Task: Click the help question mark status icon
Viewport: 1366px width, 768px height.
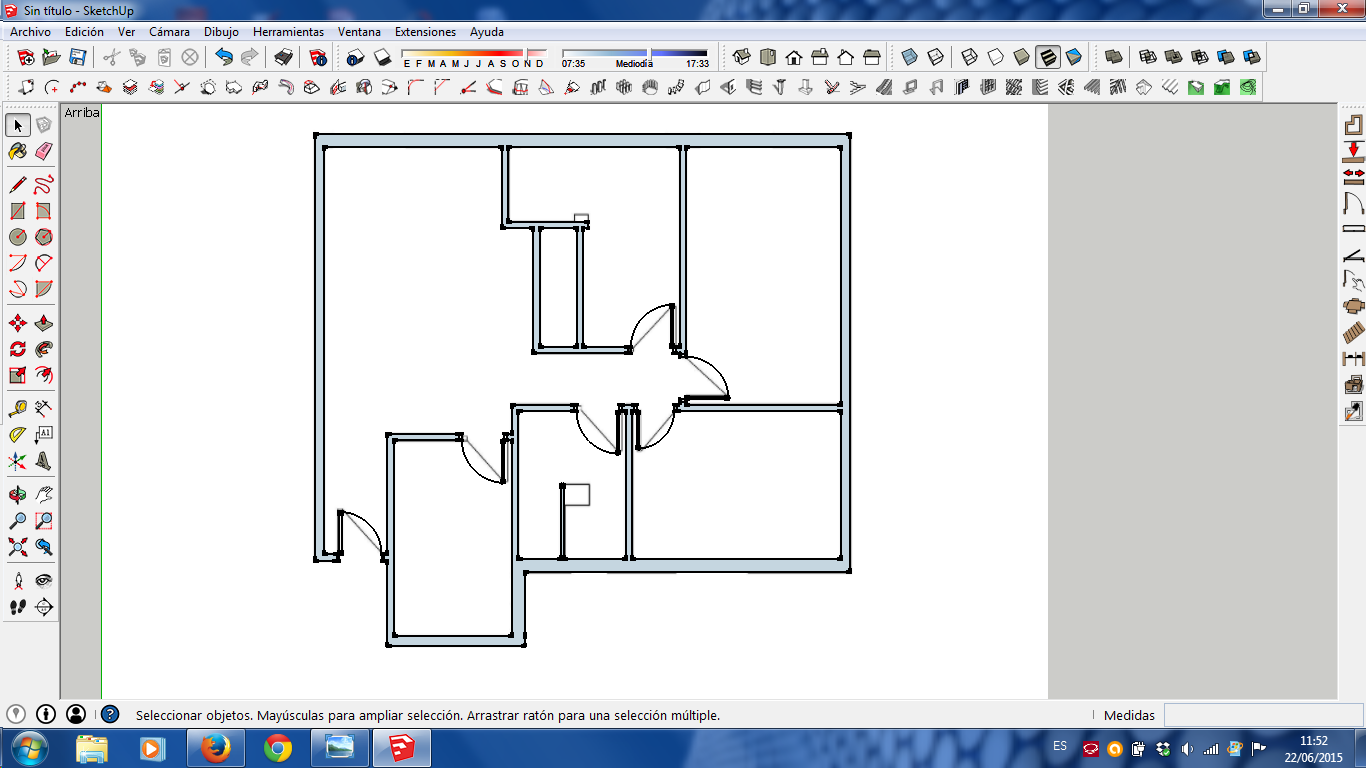Action: click(110, 714)
